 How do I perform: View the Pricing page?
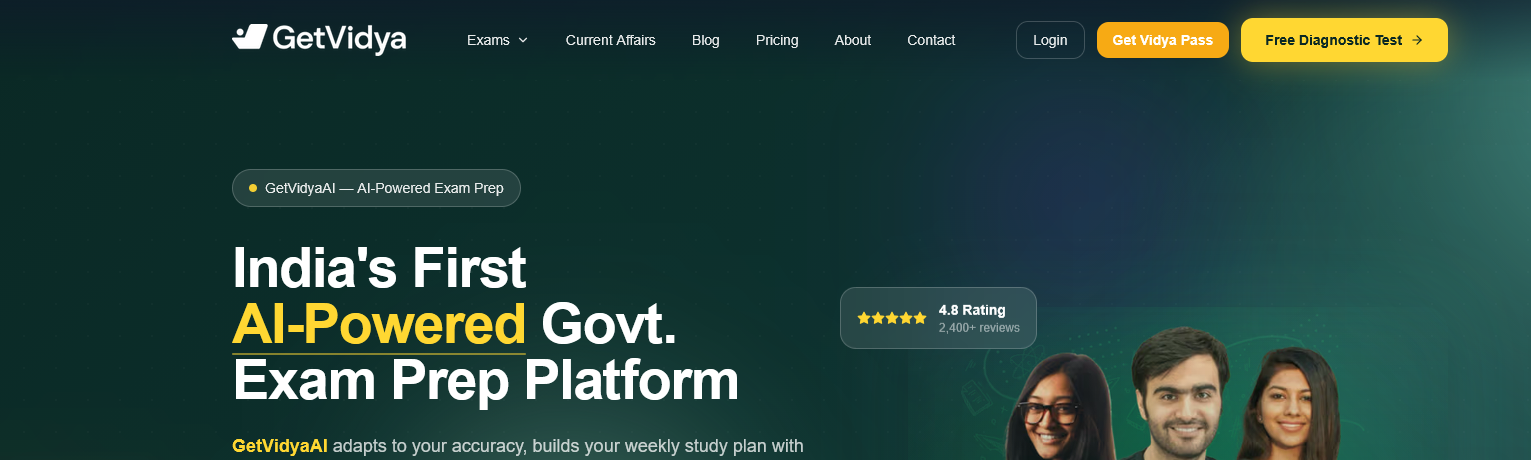(x=777, y=40)
